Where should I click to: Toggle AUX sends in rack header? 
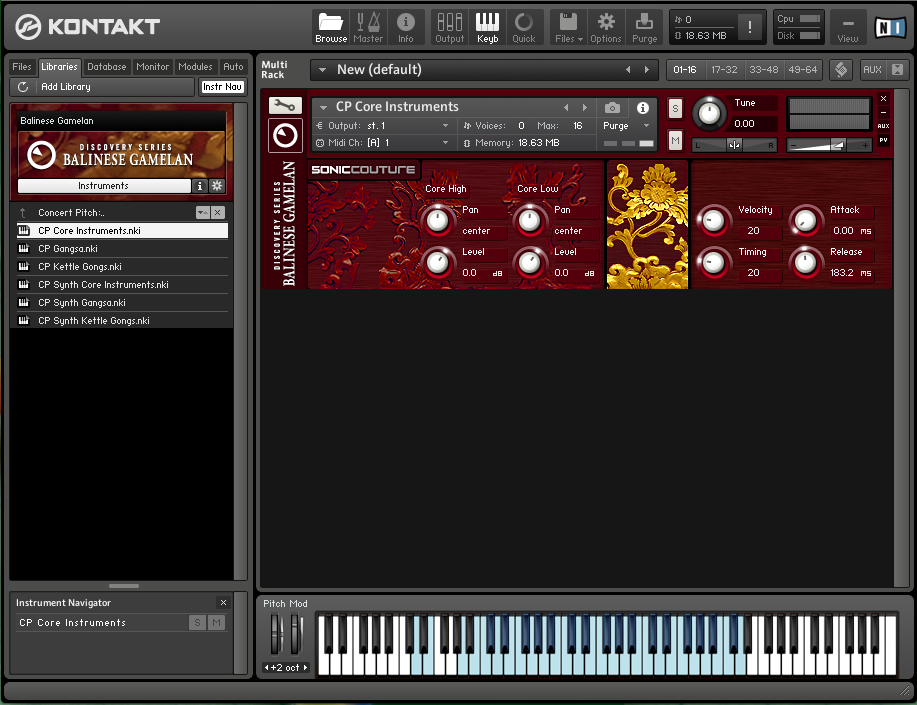click(872, 70)
